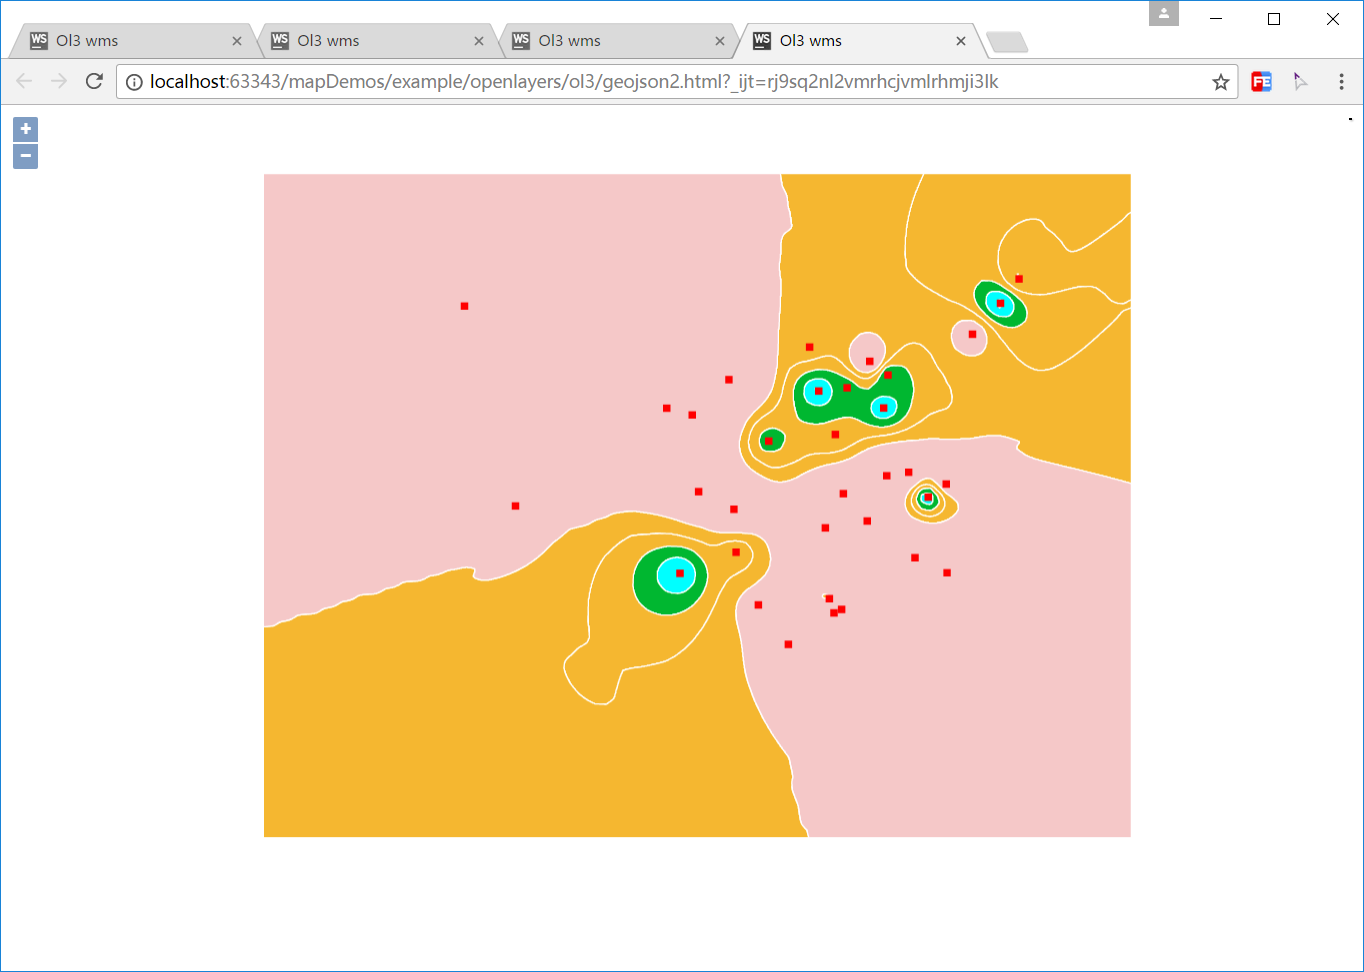This screenshot has height=972, width=1364.
Task: Open a new tab with the blank tab button
Action: 1006,42
